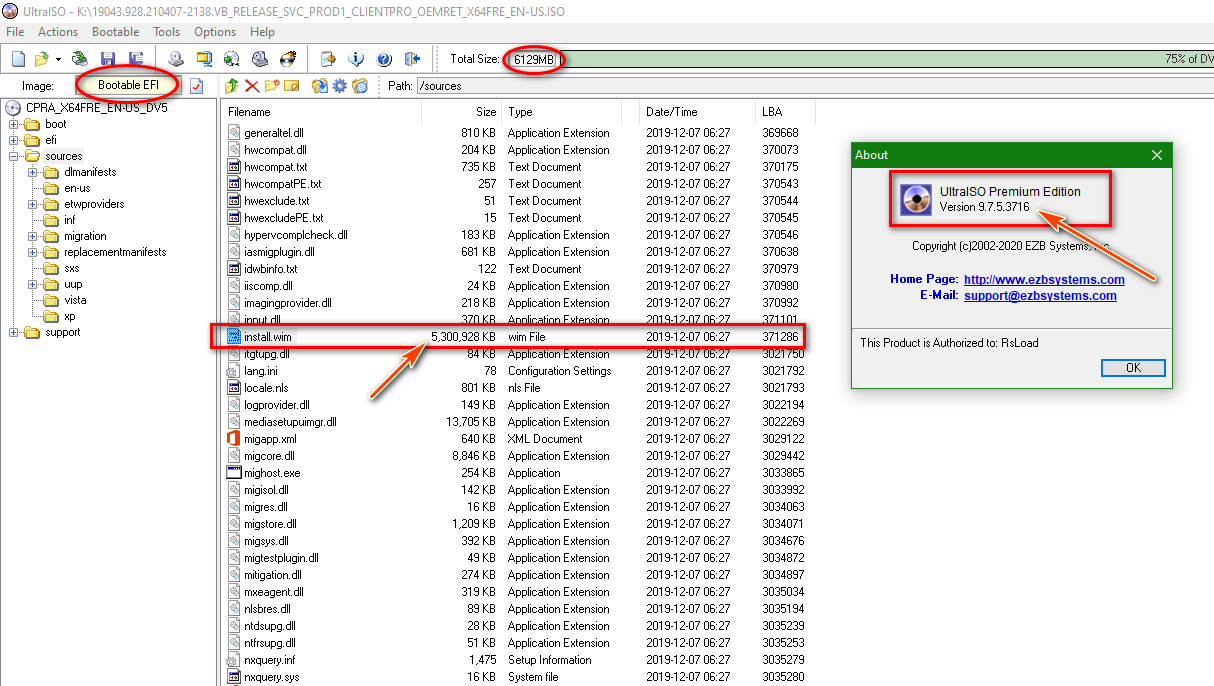Expand the replacementmanifests subfolder
The image size is (1214, 686).
[x=33, y=252]
